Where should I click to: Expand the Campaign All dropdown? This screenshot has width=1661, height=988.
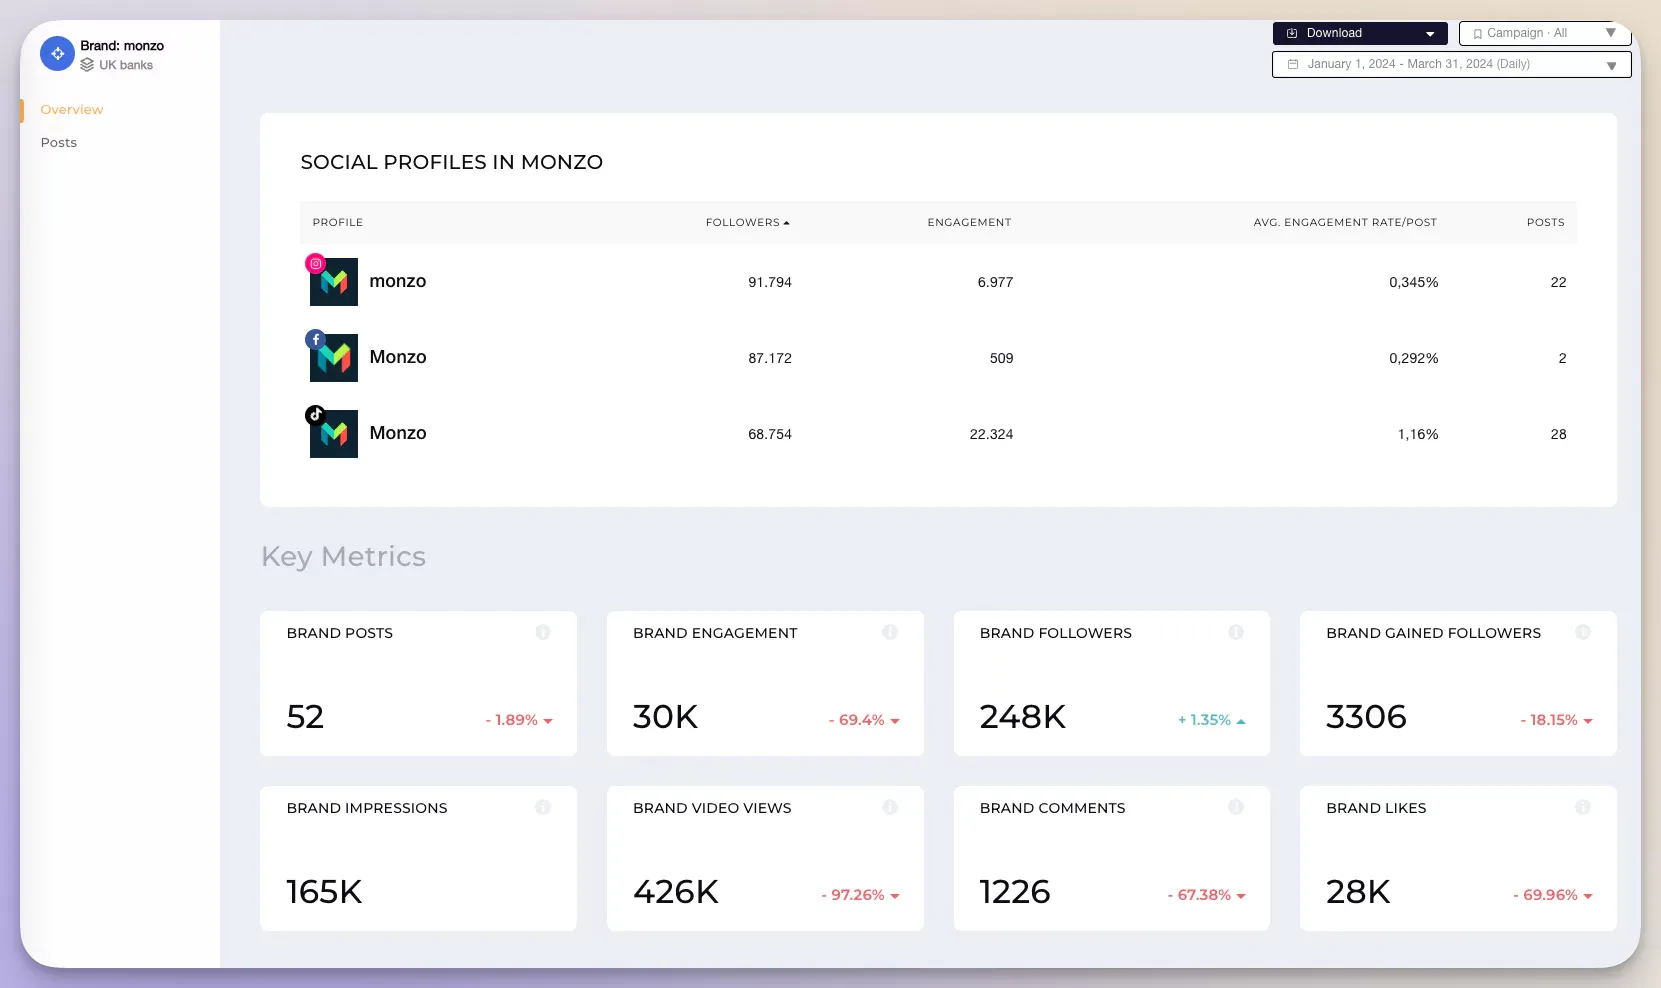[x=1545, y=33]
